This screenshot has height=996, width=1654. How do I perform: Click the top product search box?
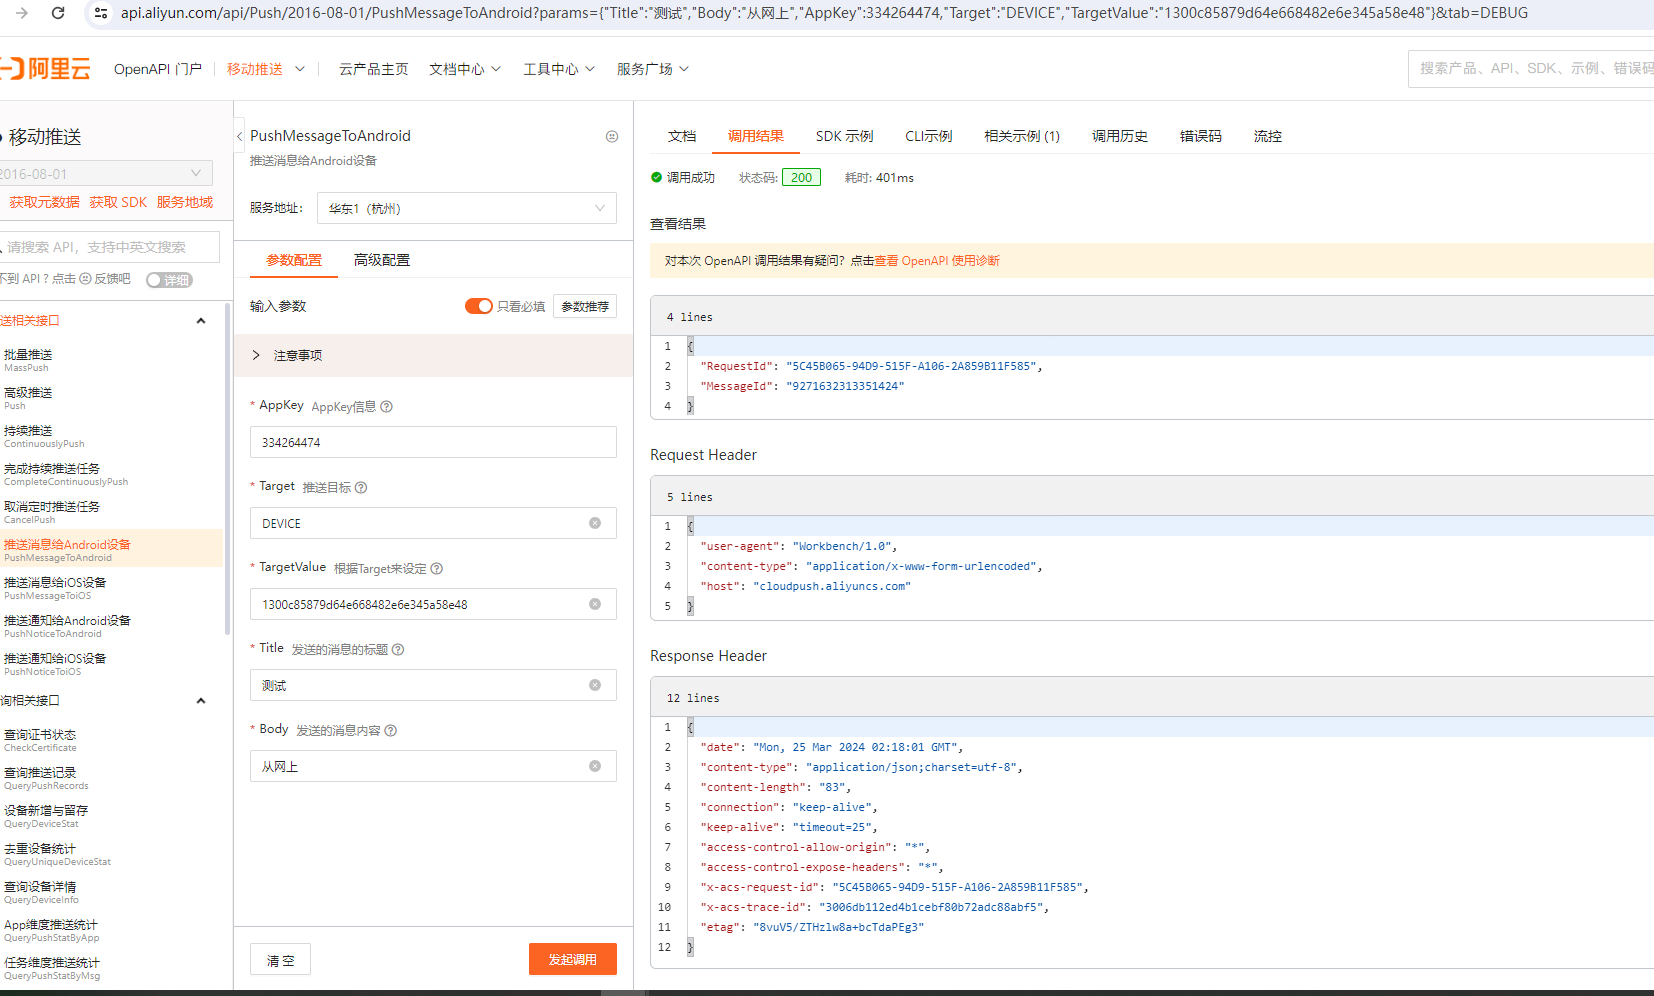pyautogui.click(x=1531, y=68)
